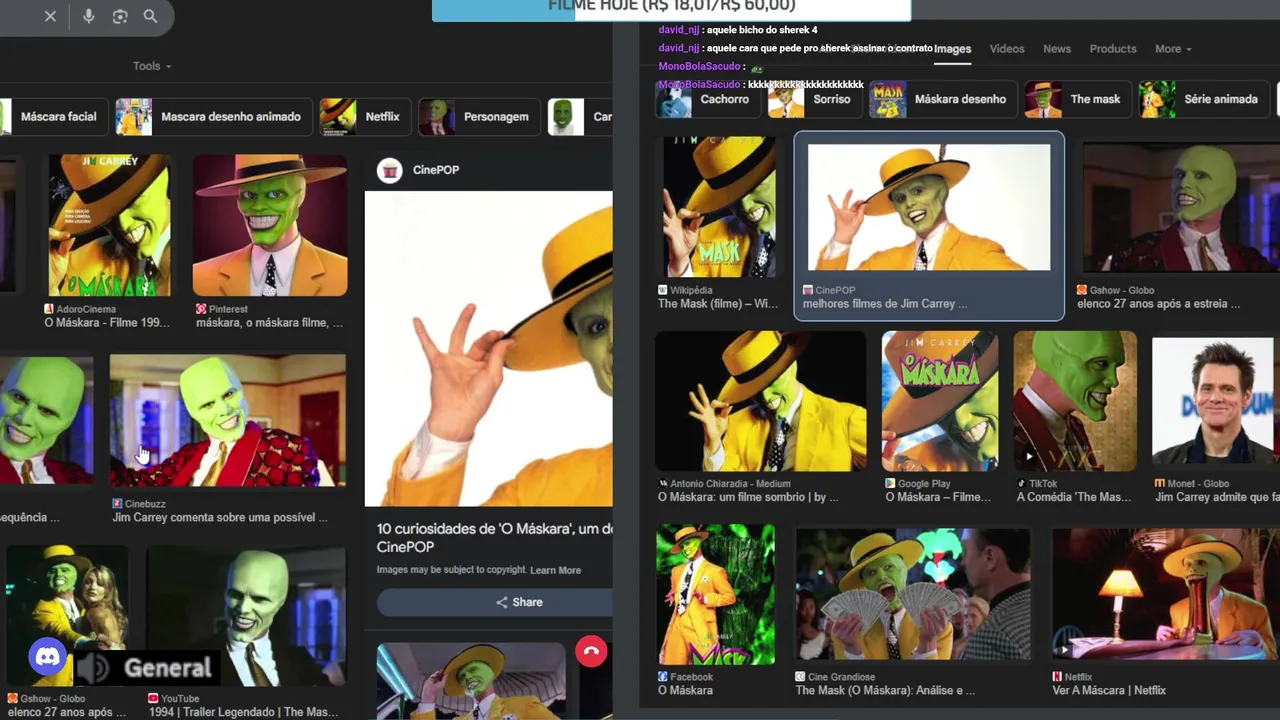1280x720 pixels.
Task: Open the Pinterest green mask thumbnail
Action: click(270, 225)
